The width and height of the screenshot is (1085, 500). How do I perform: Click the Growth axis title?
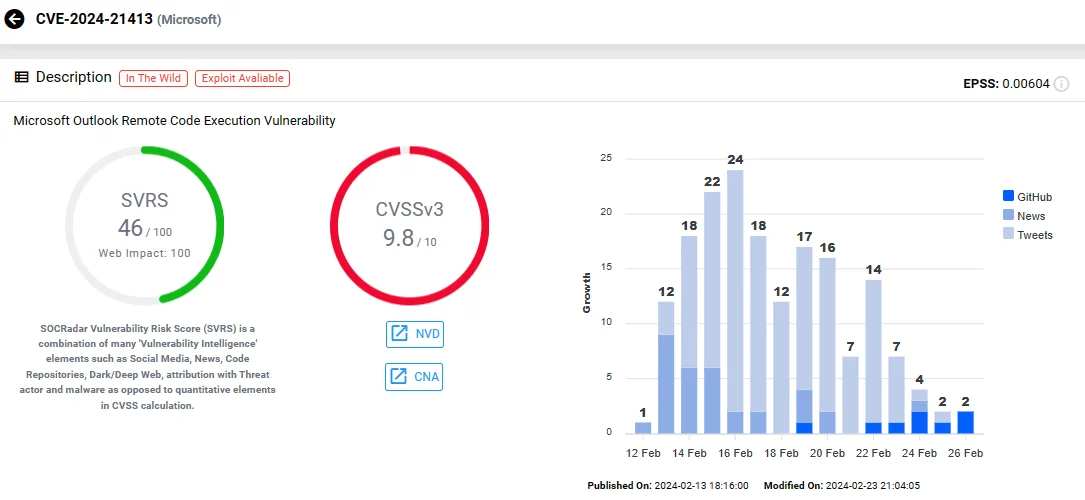(587, 295)
